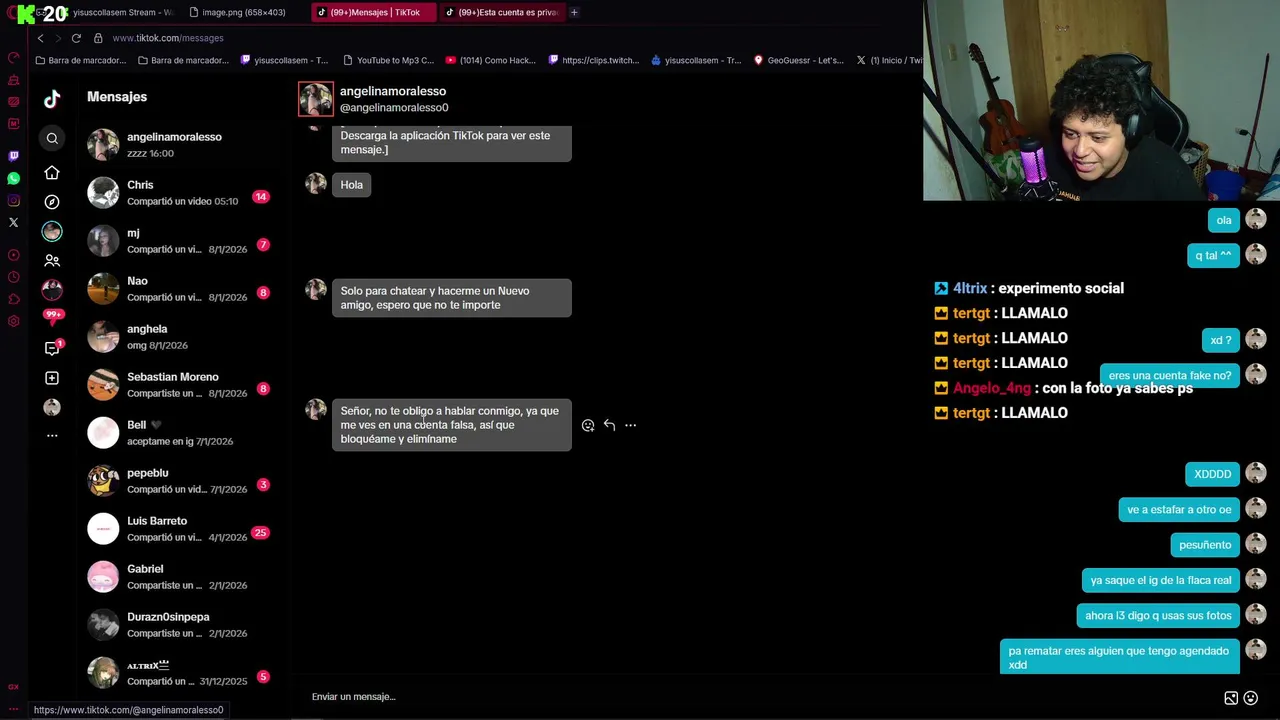Click the 'pesuñento' sent message
The width and height of the screenshot is (1280, 720).
1205,545
